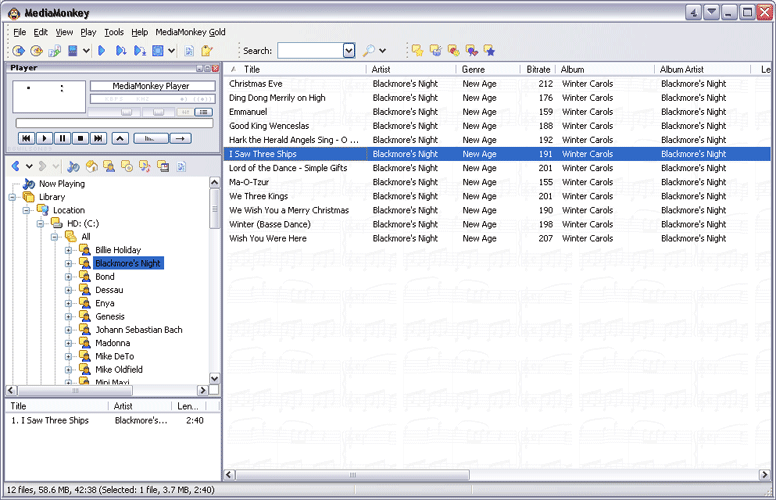776x500 pixels.
Task: Select Genesis in the artist tree
Action: [x=110, y=316]
